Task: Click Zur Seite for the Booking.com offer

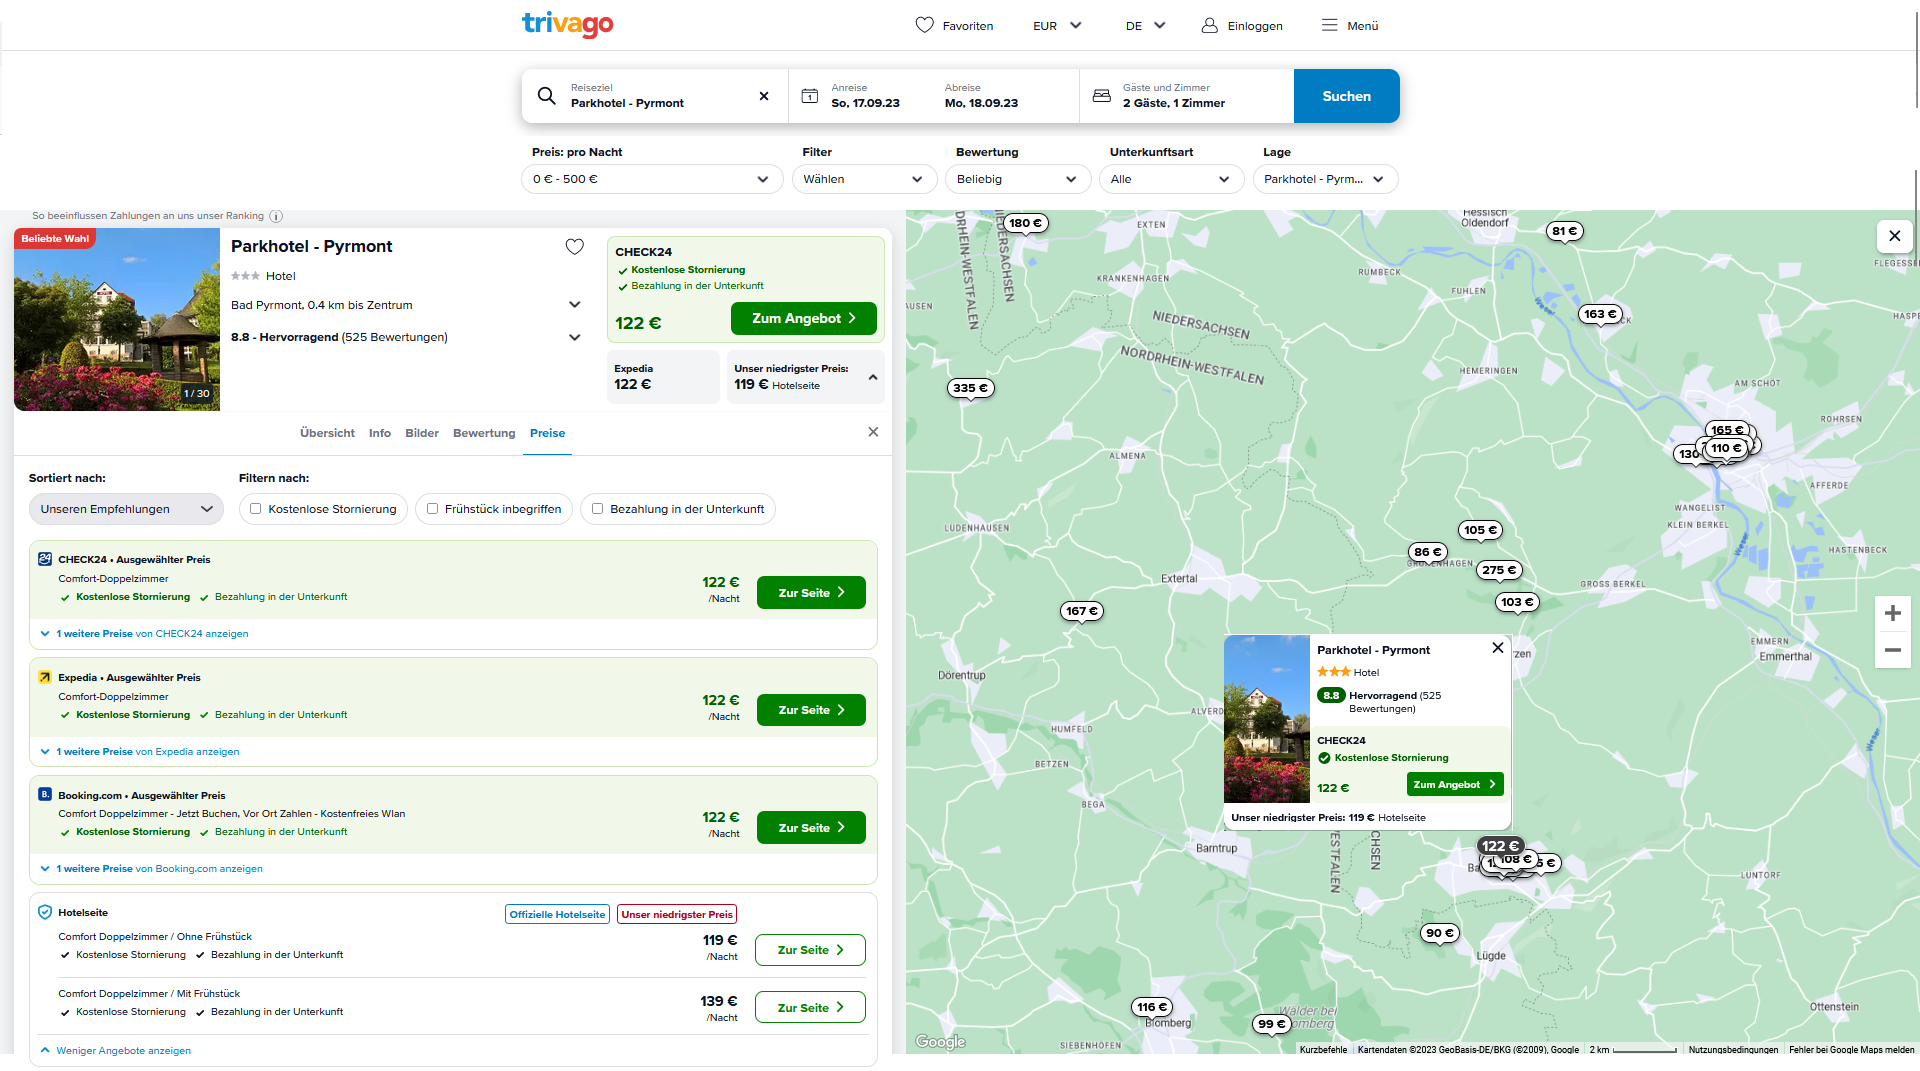Action: coord(811,828)
